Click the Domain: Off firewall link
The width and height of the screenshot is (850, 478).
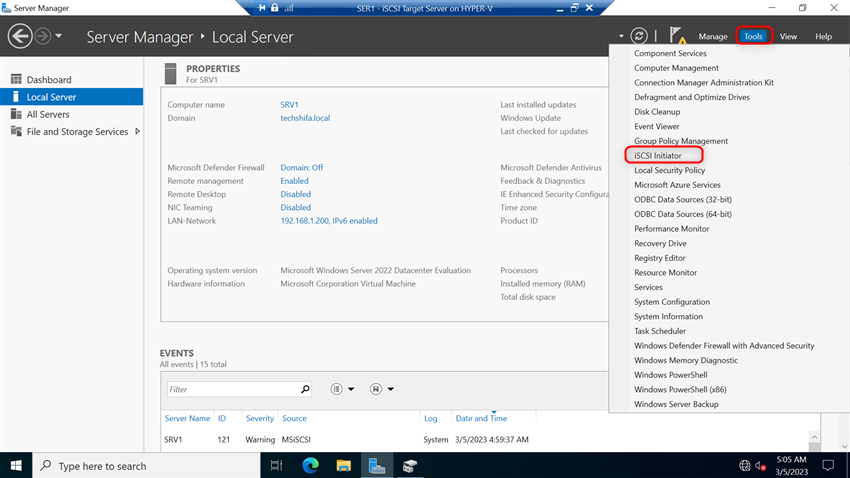tap(301, 167)
